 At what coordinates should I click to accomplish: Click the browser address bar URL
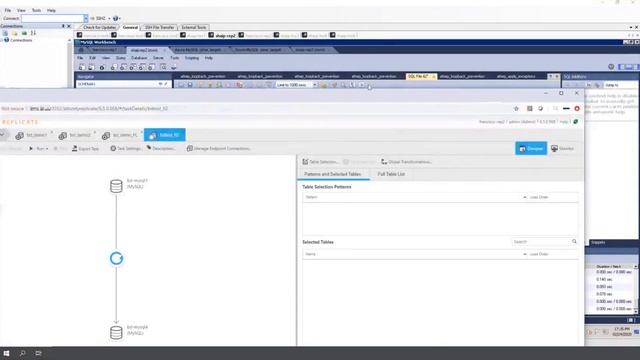pyautogui.click(x=98, y=109)
